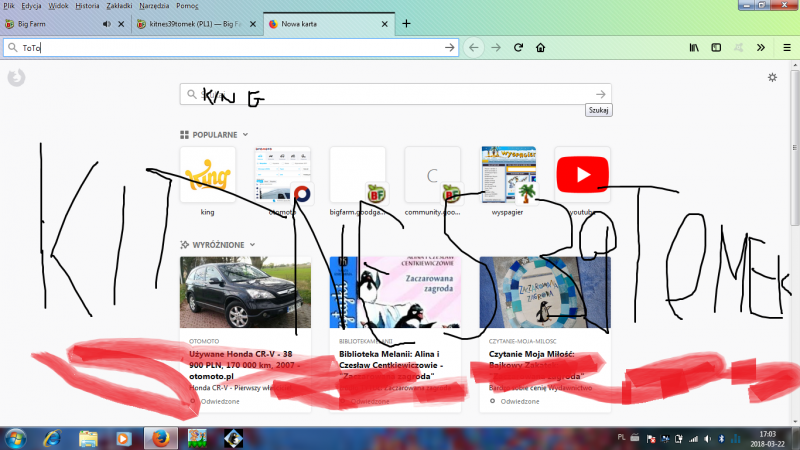This screenshot has height=450, width=800.
Task: Open new tab preferences gear
Action: 772,77
